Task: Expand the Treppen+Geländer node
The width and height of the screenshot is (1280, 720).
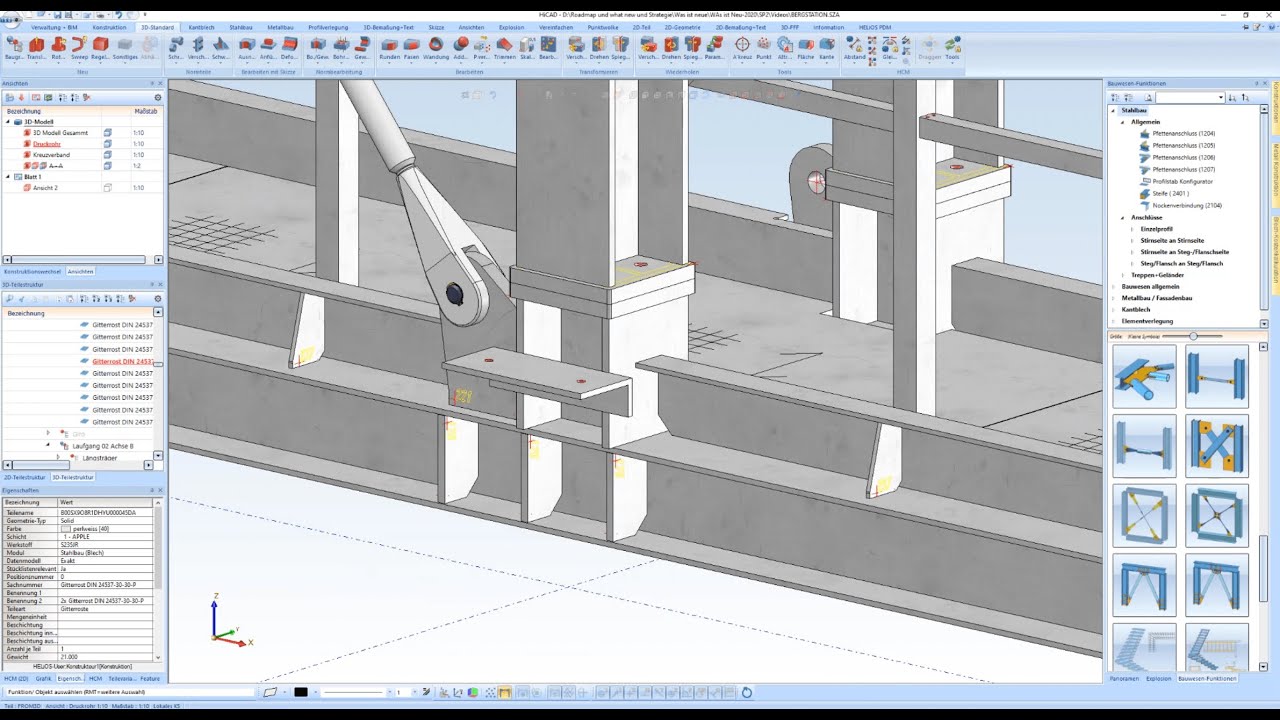Action: (x=1123, y=274)
